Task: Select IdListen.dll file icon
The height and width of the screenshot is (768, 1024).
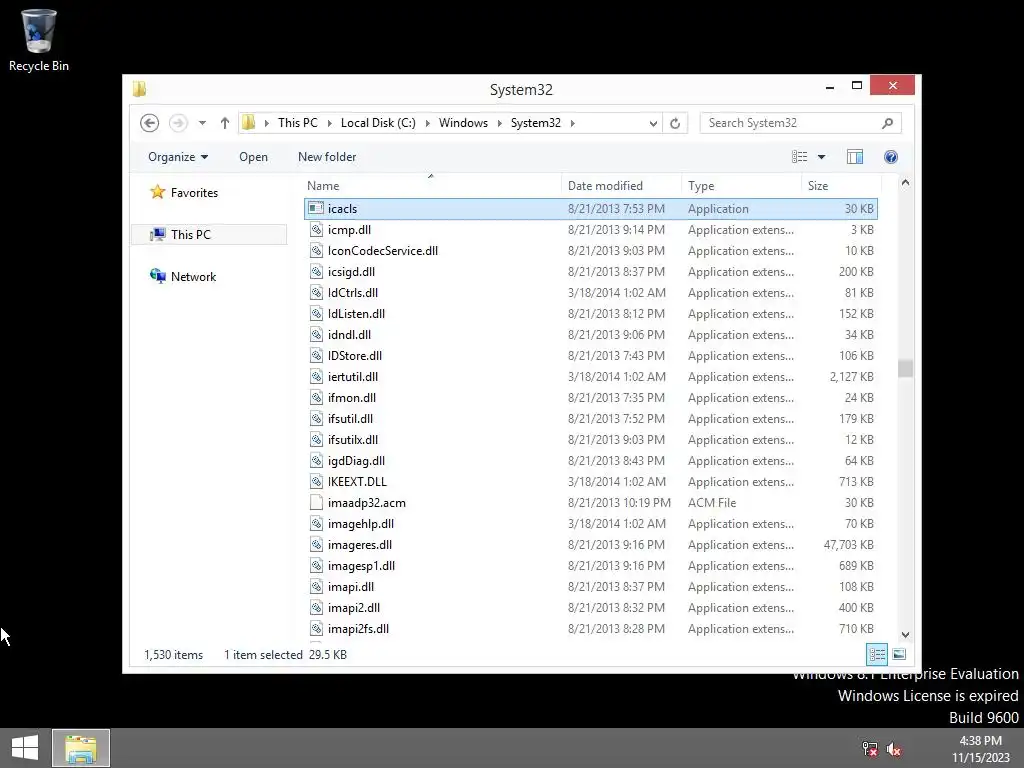Action: click(x=316, y=313)
